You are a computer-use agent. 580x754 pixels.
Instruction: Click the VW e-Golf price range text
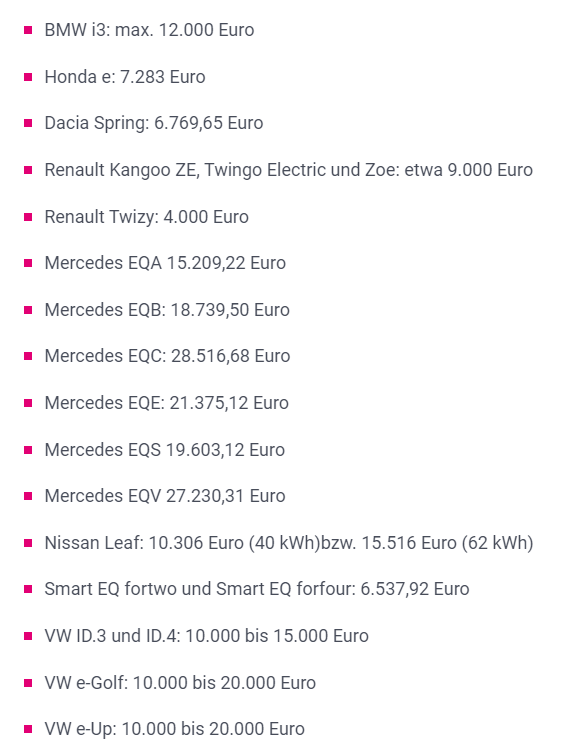pos(180,683)
